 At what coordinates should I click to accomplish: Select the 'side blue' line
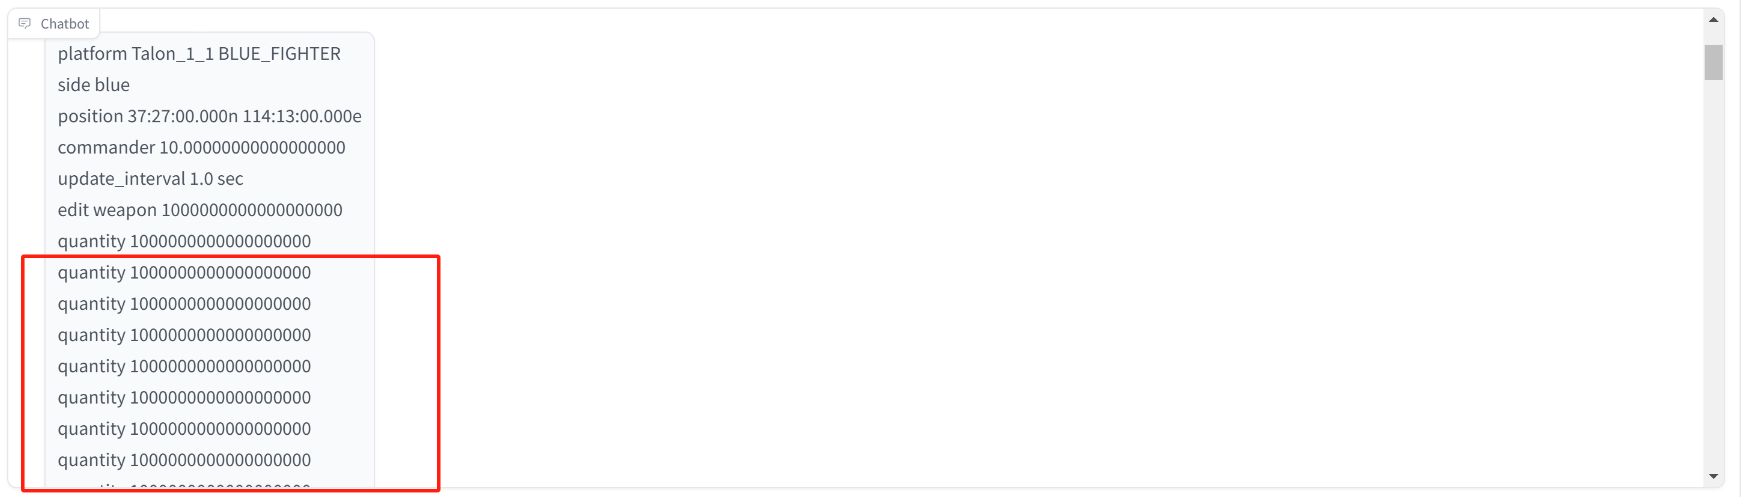click(x=94, y=85)
